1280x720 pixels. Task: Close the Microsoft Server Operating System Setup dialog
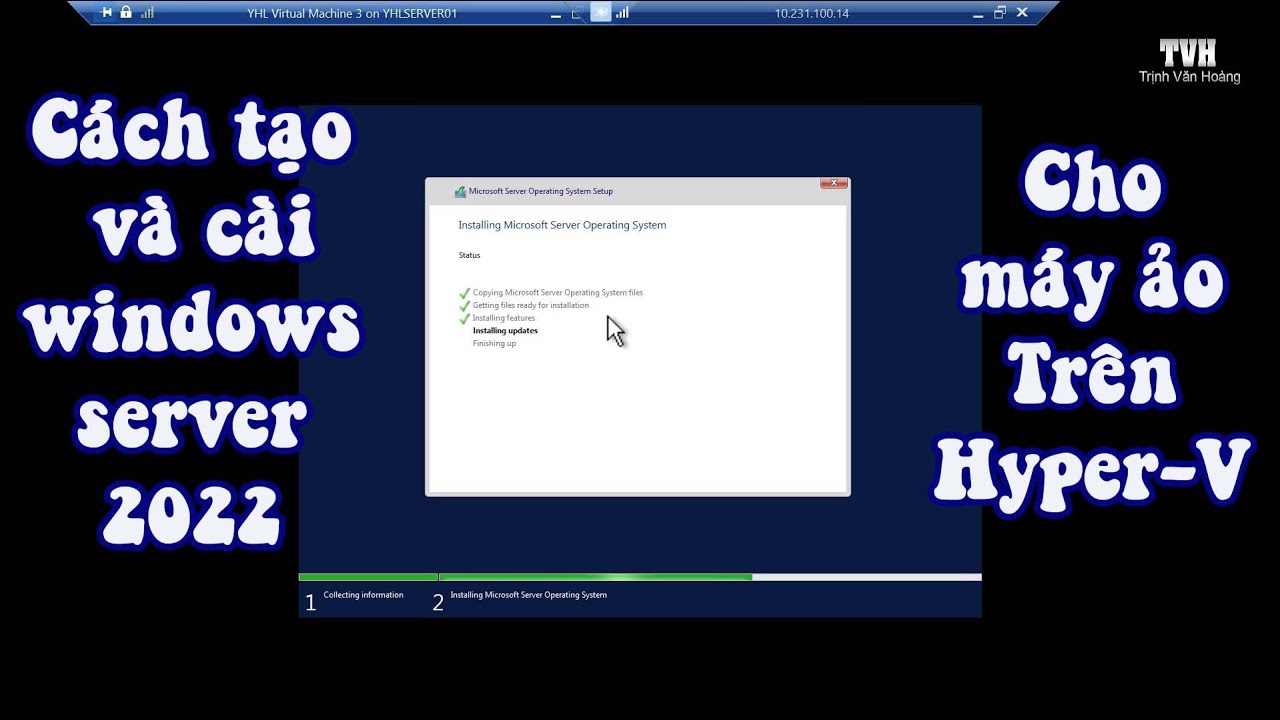coord(834,183)
